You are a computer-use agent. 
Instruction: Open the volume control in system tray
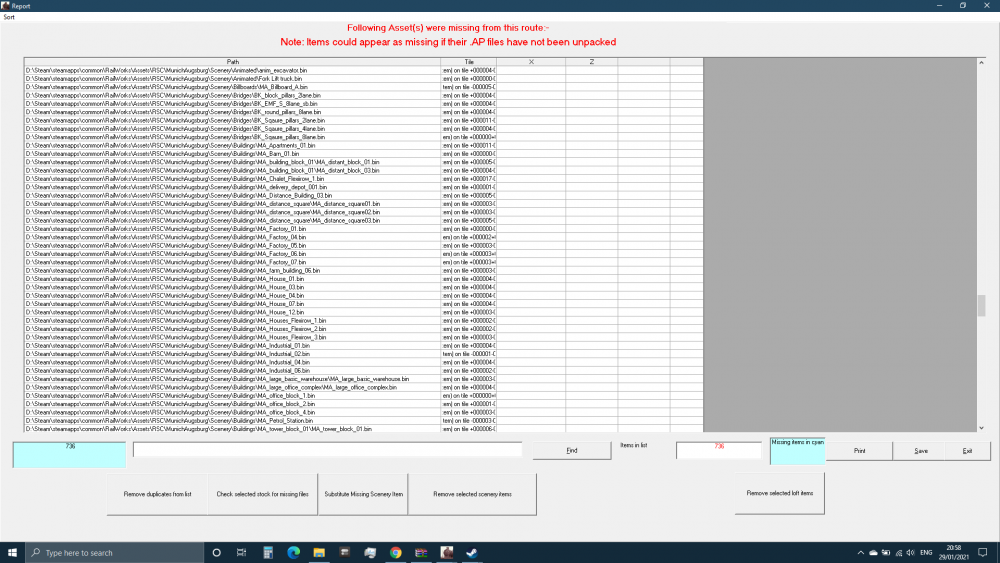[911, 553]
